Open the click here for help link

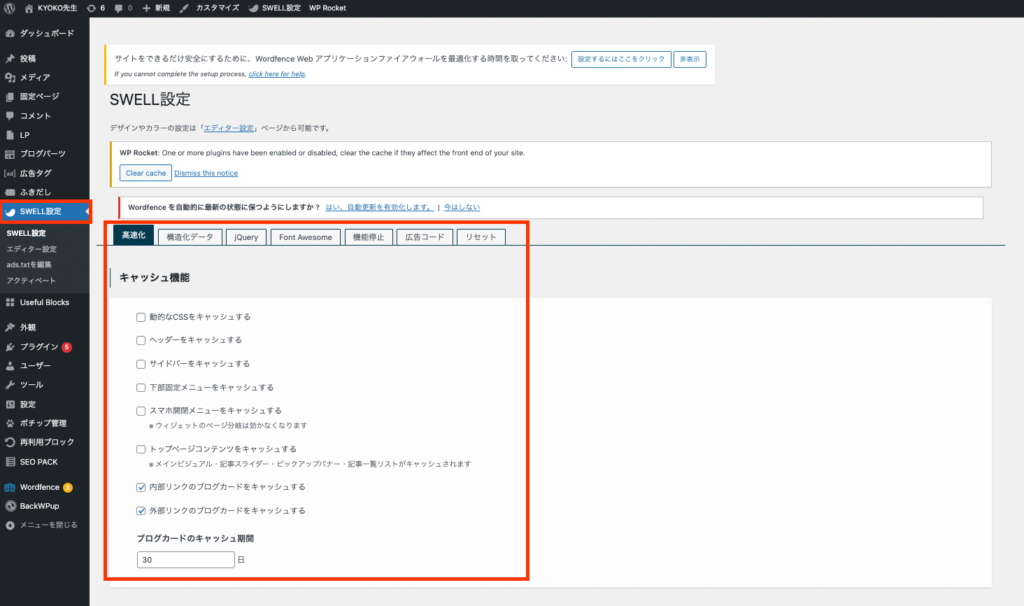coord(277,74)
